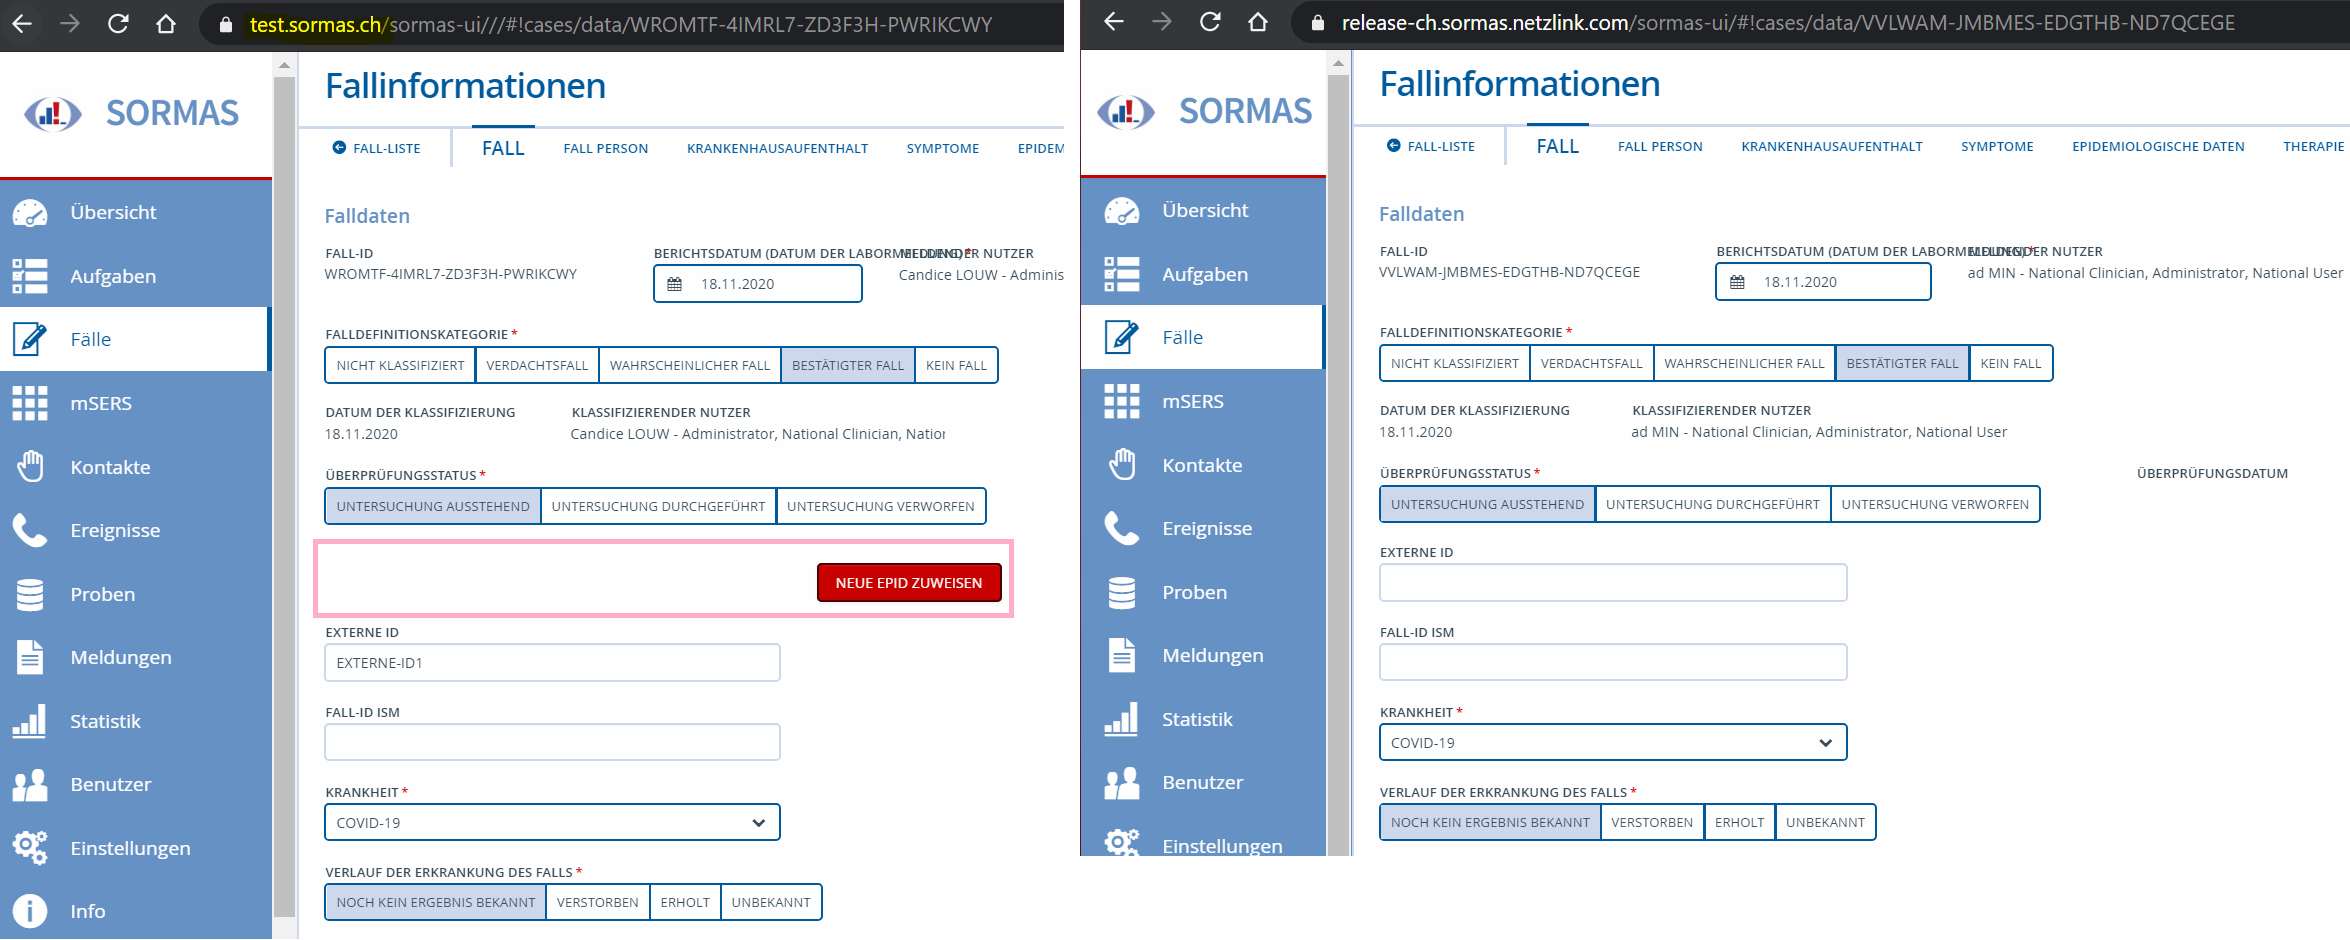Click the empty Externe ID field in the right window
Screen dimensions: 2350x940
[1613, 582]
